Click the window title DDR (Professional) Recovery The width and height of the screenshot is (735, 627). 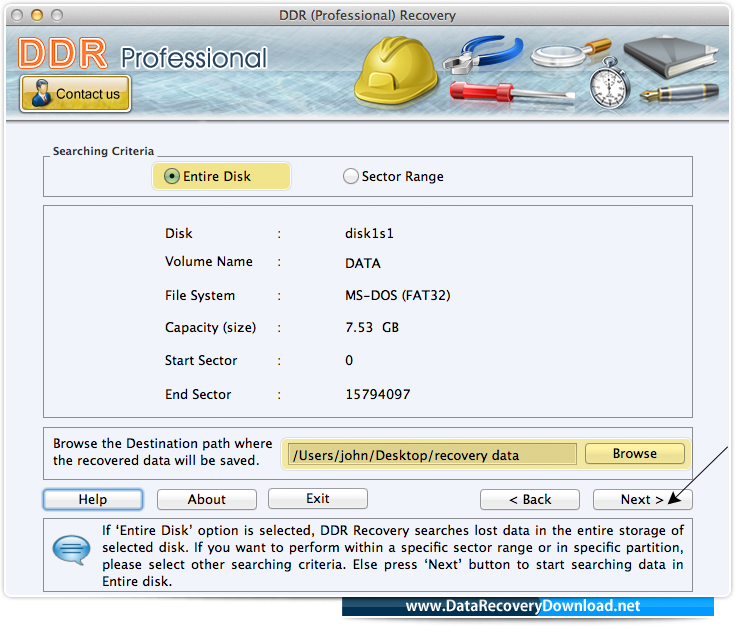(x=368, y=15)
